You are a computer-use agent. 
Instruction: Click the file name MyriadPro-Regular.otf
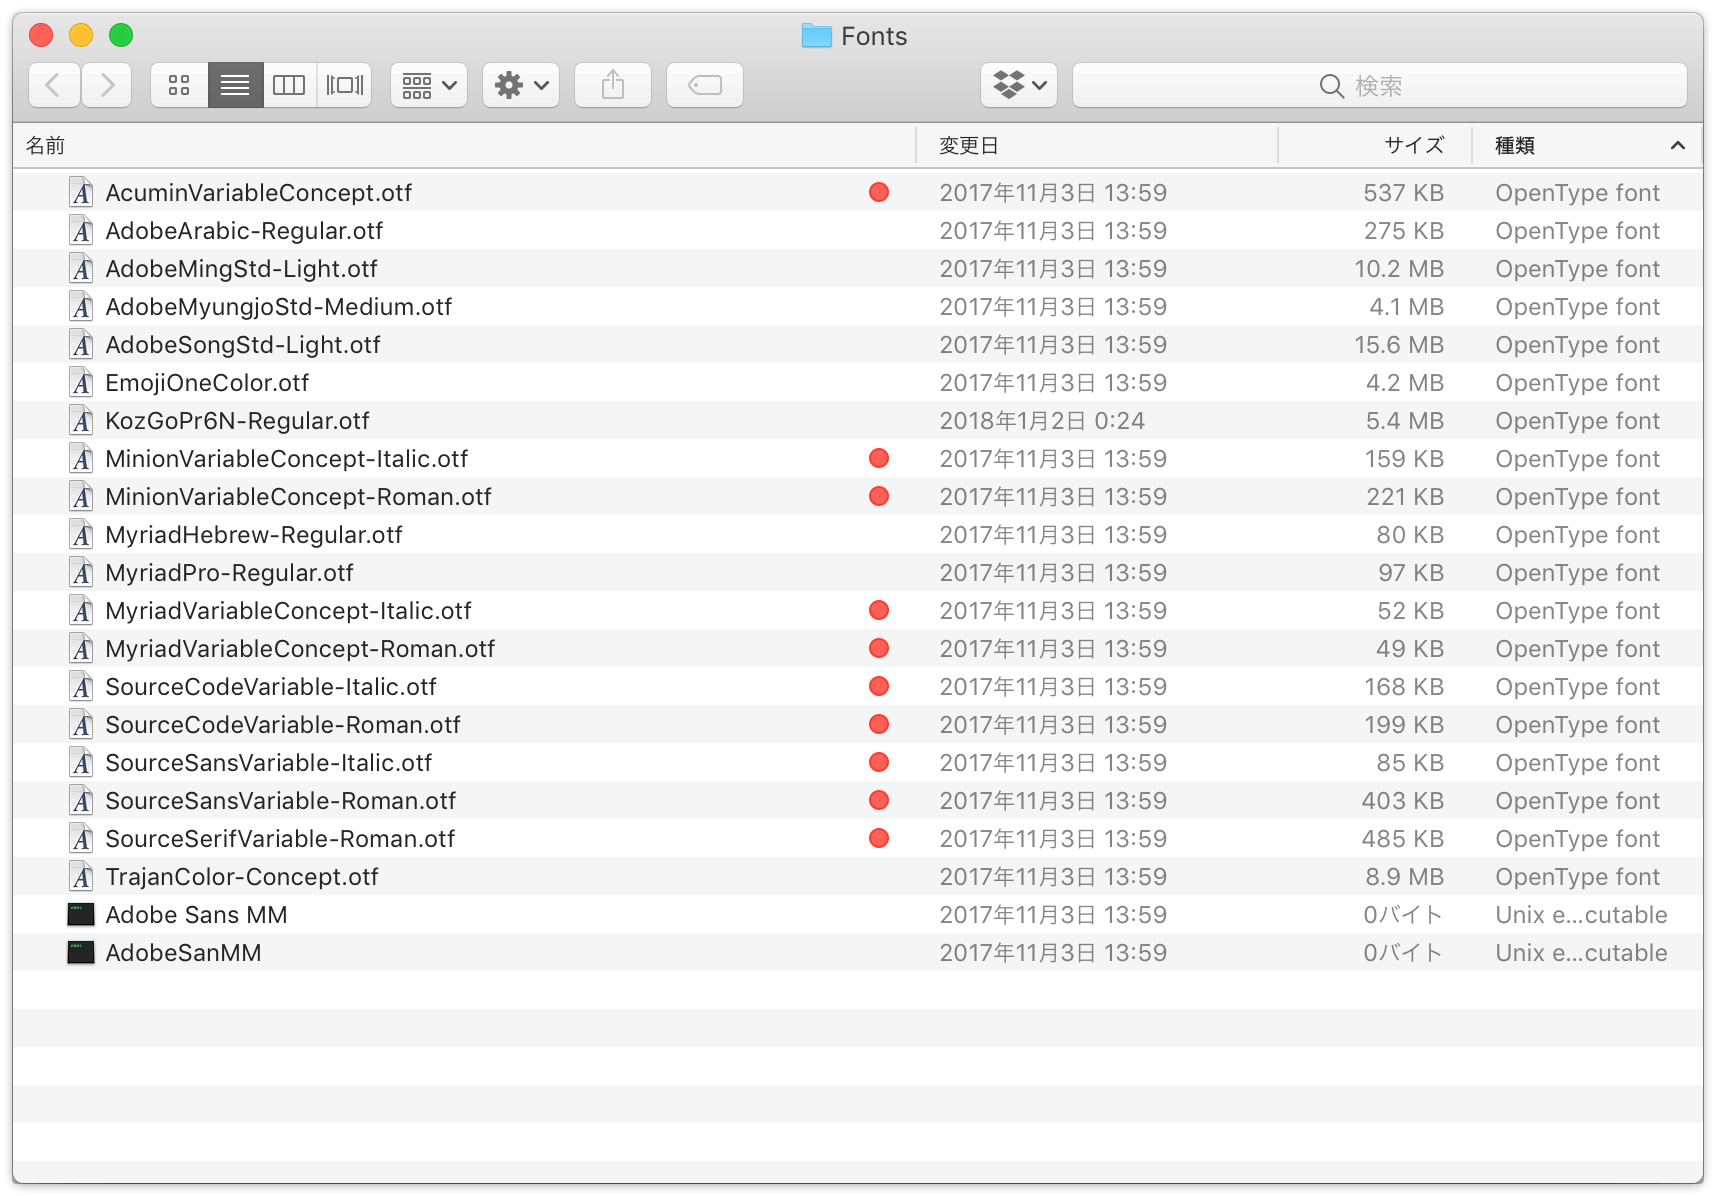[x=229, y=573]
